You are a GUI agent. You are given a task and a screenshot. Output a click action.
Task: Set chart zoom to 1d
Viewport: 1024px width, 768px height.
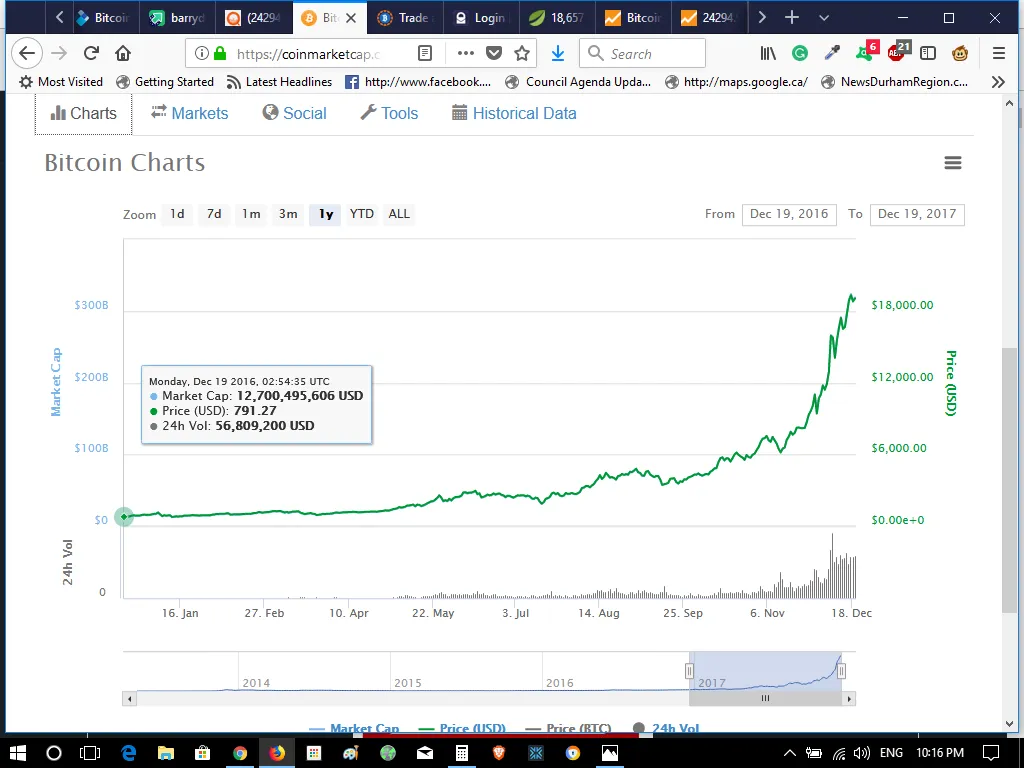177,214
